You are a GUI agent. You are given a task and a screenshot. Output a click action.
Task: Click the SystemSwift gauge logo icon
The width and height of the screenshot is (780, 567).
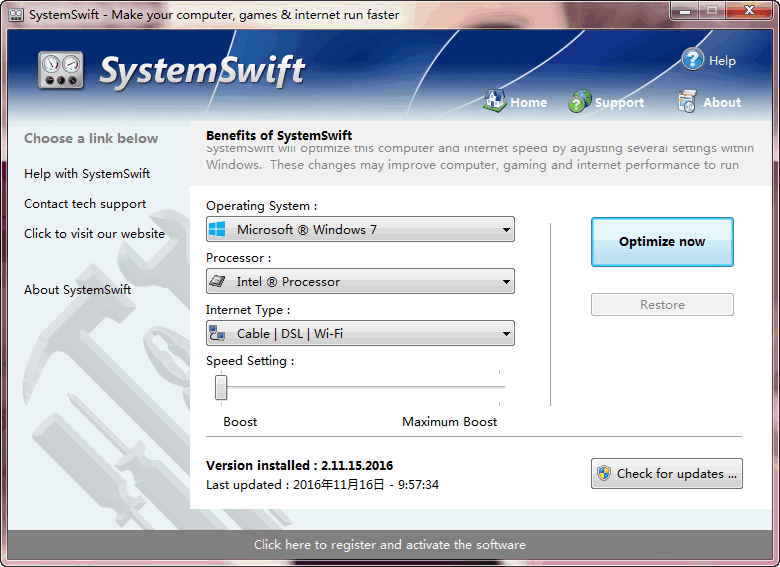coord(61,70)
